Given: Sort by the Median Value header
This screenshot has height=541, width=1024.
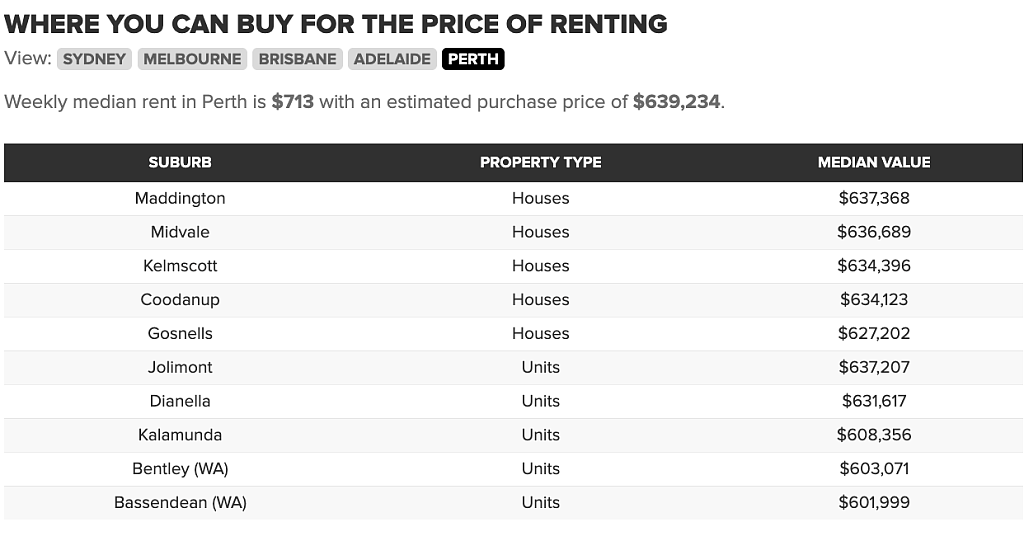Looking at the screenshot, I should point(874,163).
